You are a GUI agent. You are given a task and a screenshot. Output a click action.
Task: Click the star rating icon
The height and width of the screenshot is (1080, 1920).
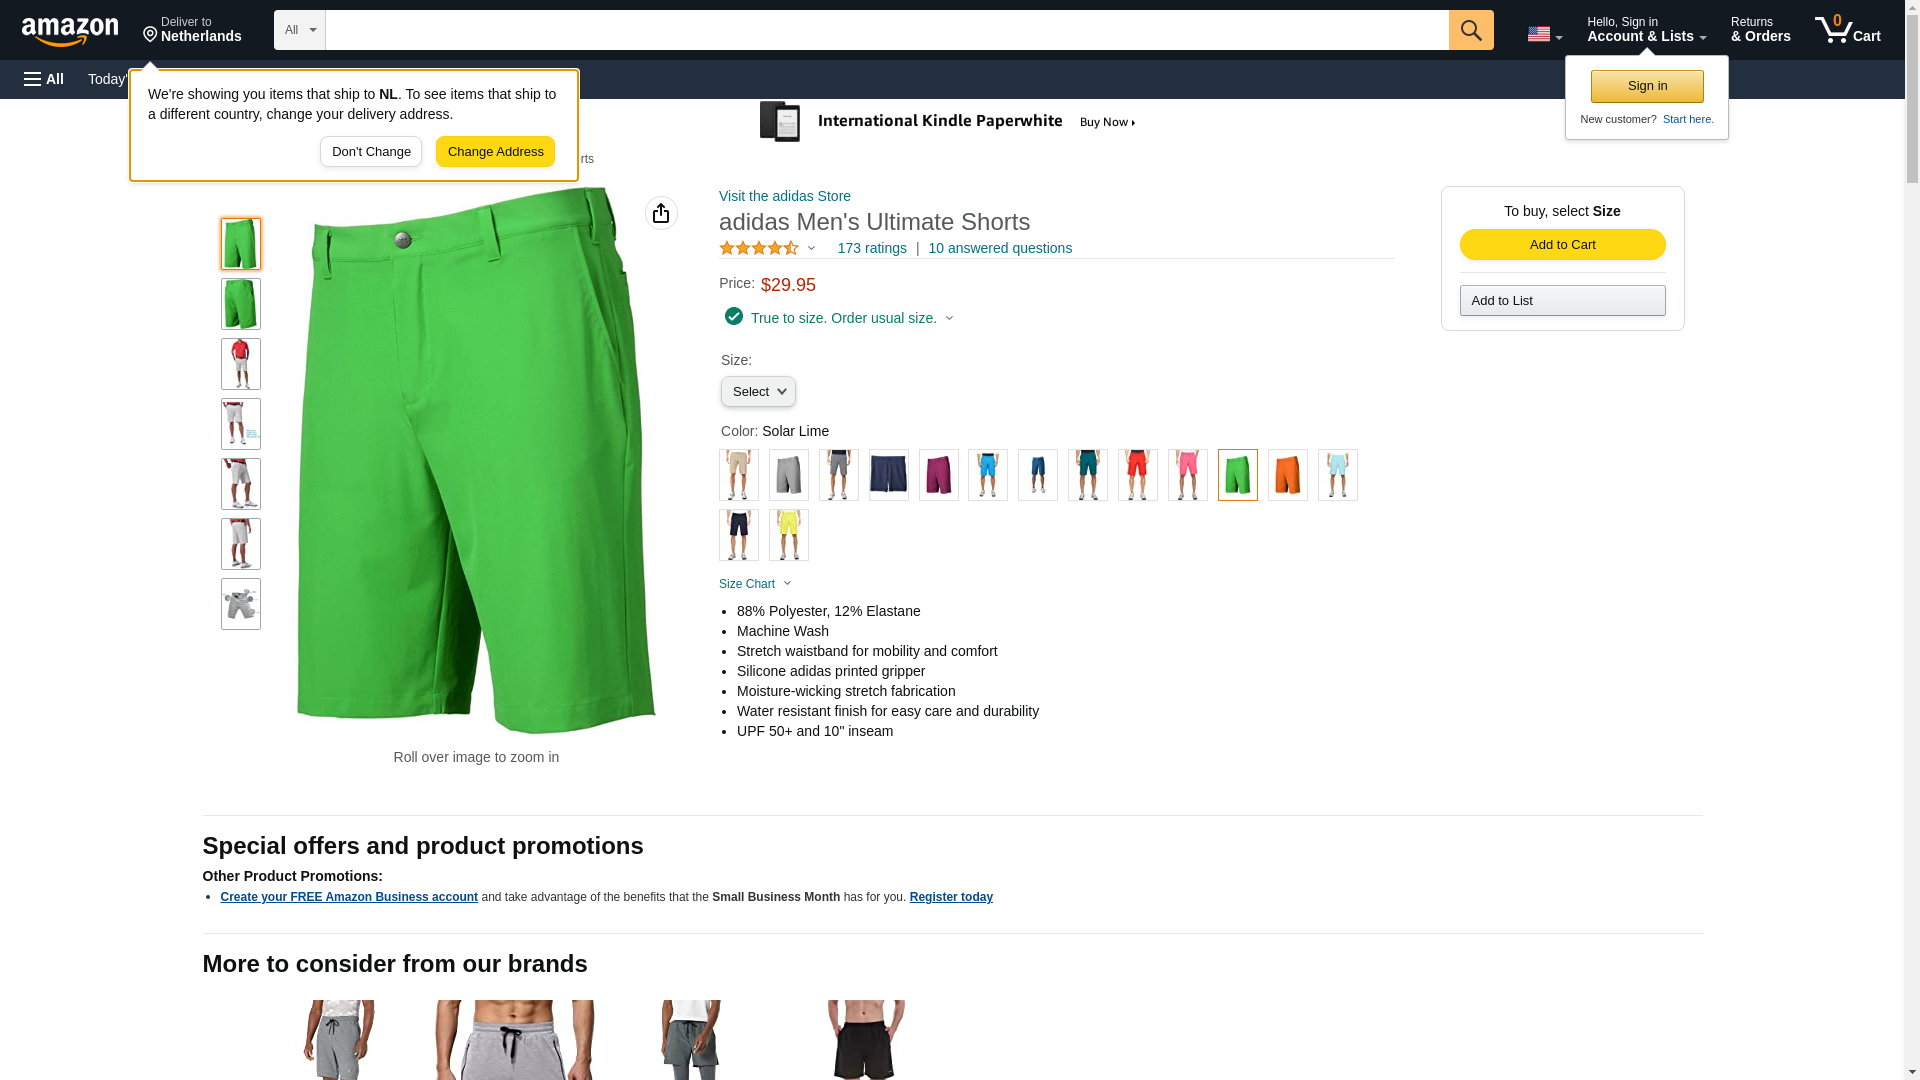pos(759,248)
